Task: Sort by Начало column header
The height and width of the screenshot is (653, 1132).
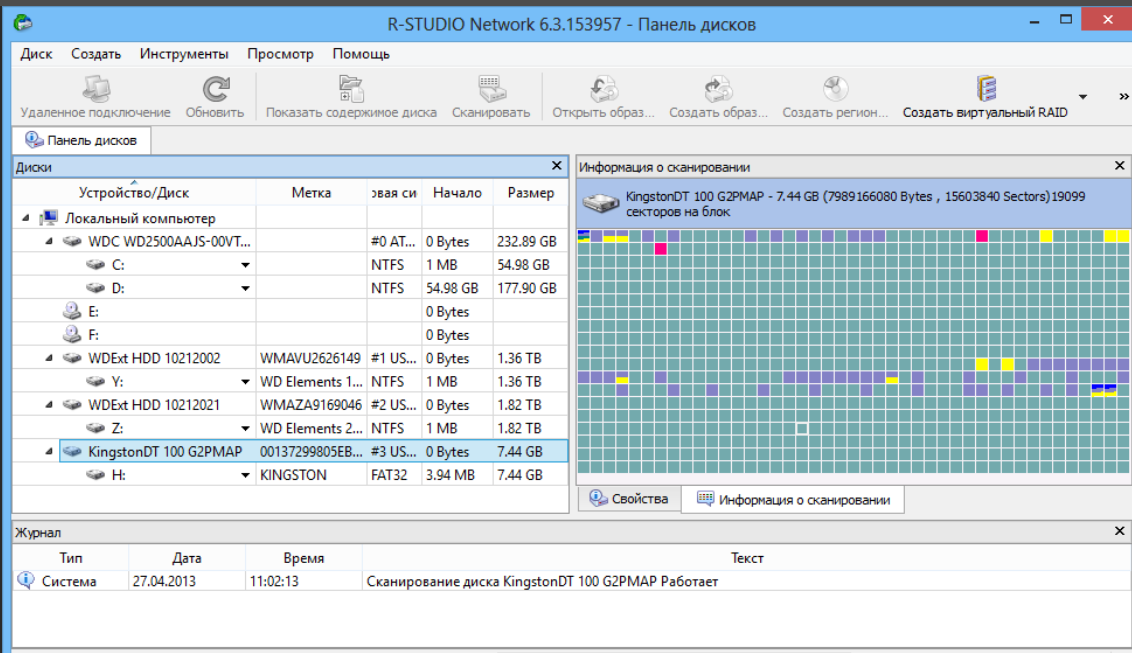Action: click(x=457, y=193)
